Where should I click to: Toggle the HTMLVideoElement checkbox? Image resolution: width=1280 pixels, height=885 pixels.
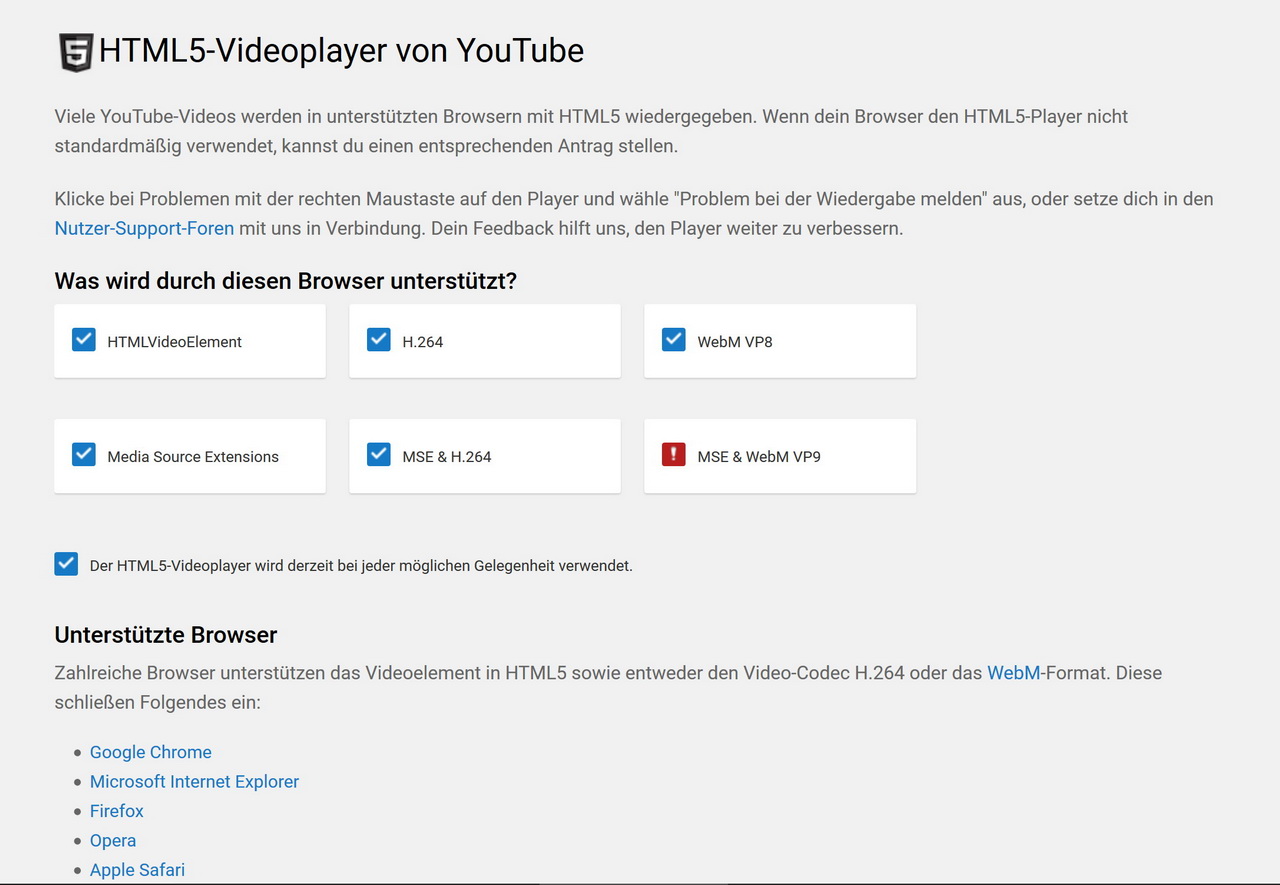[x=84, y=340]
